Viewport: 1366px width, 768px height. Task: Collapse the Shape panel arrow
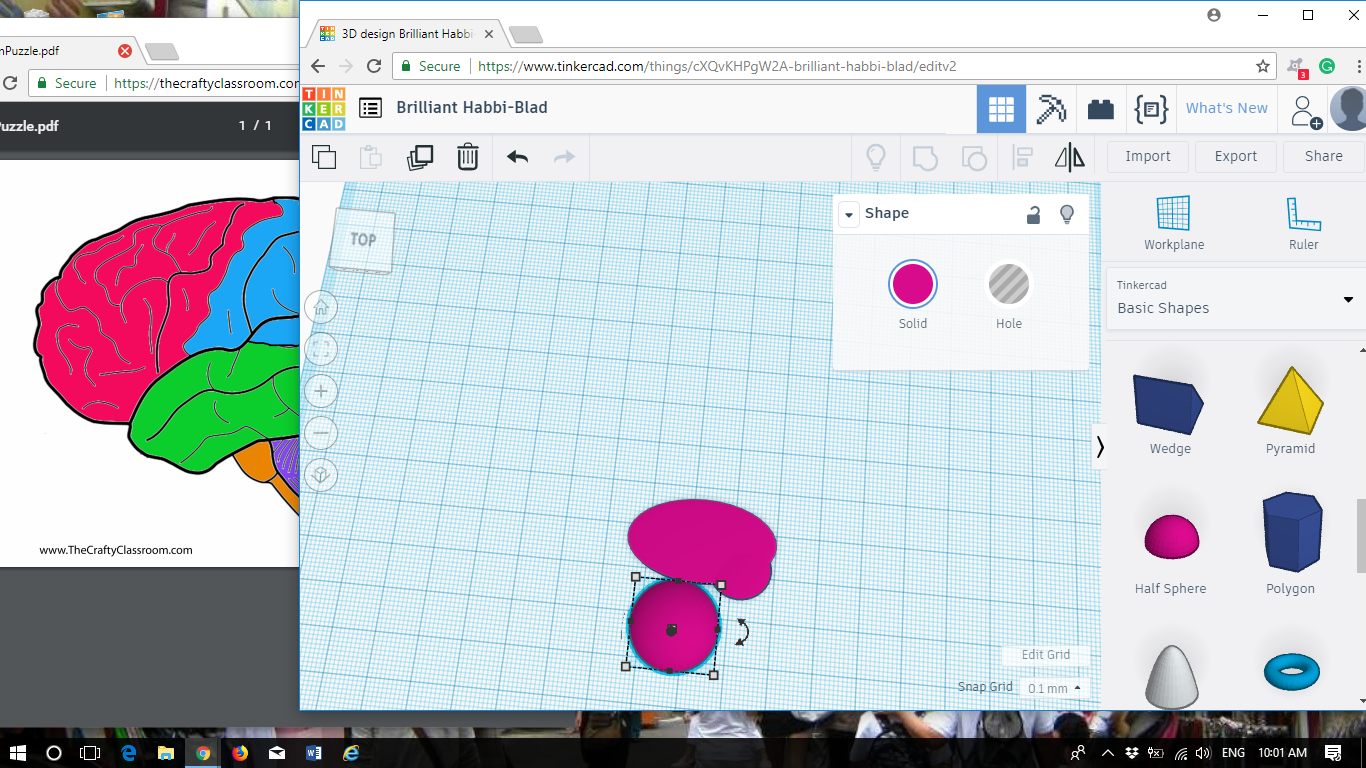(x=848, y=214)
